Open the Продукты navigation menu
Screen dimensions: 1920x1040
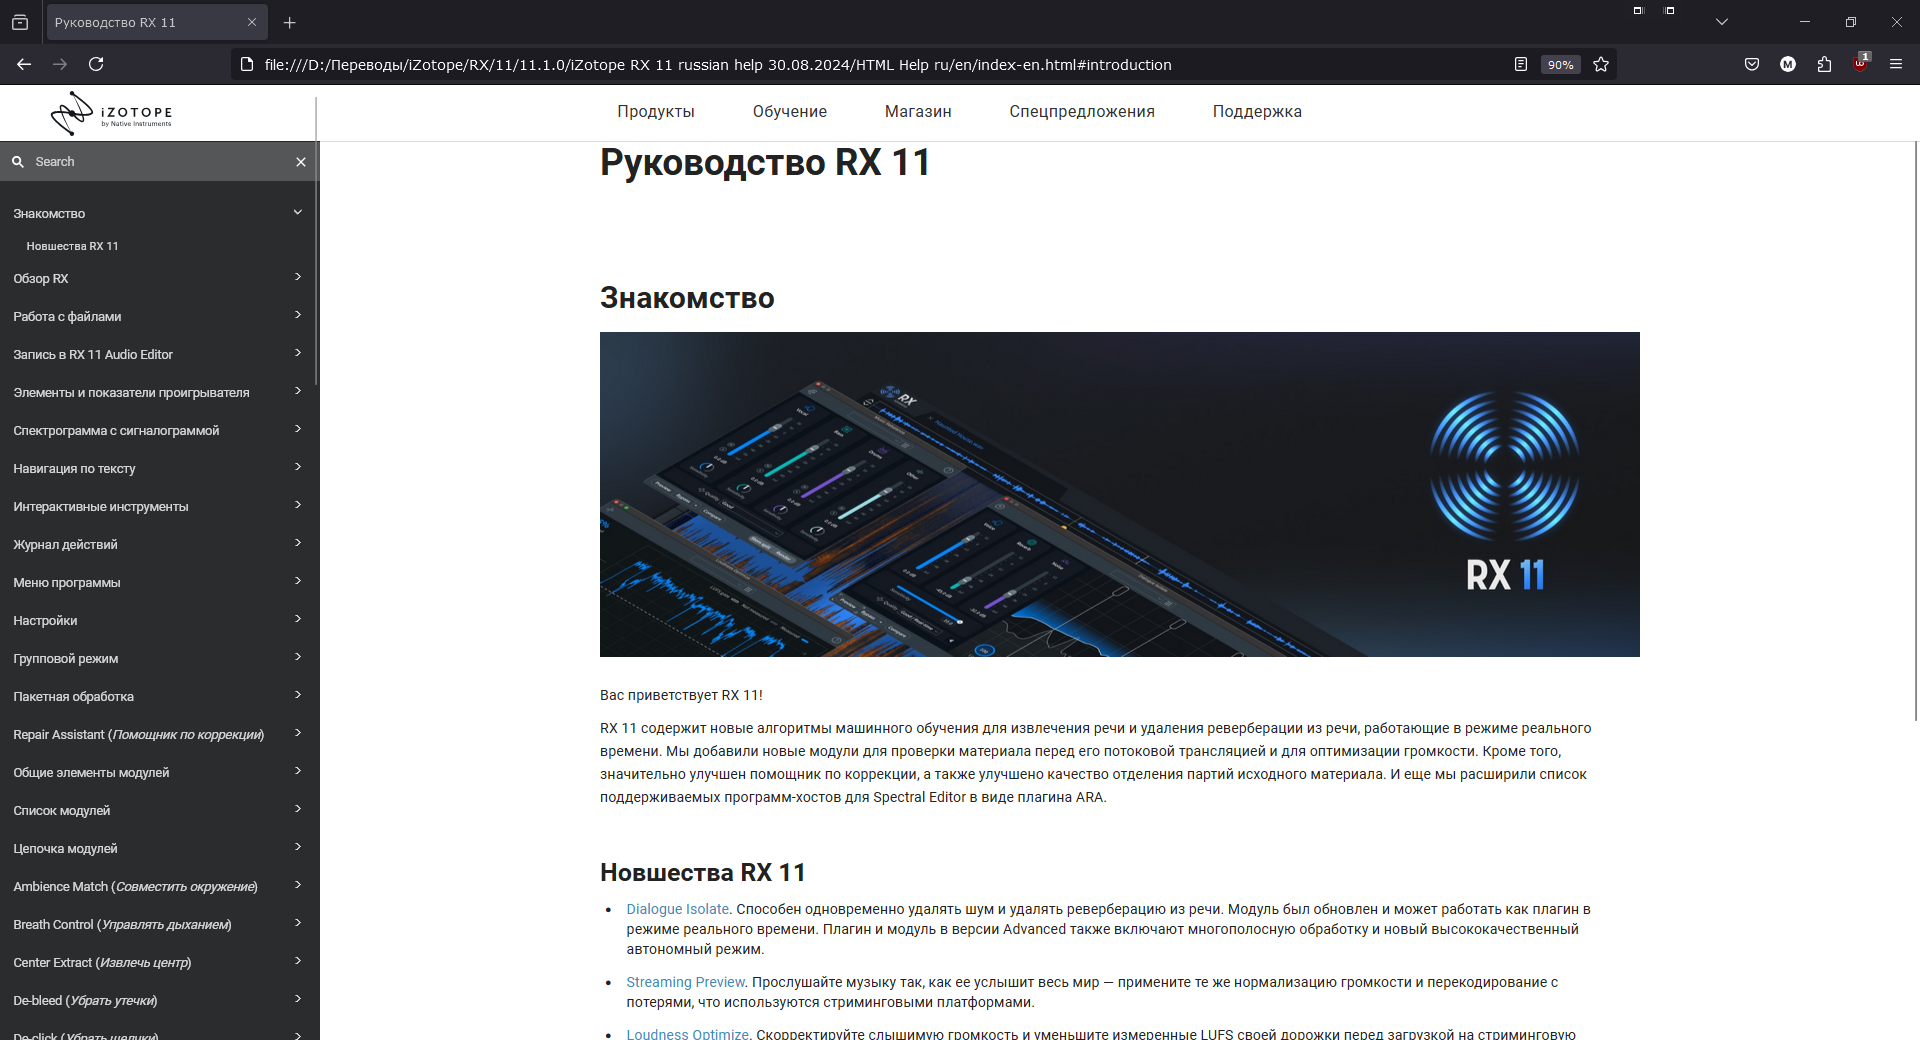click(x=656, y=112)
